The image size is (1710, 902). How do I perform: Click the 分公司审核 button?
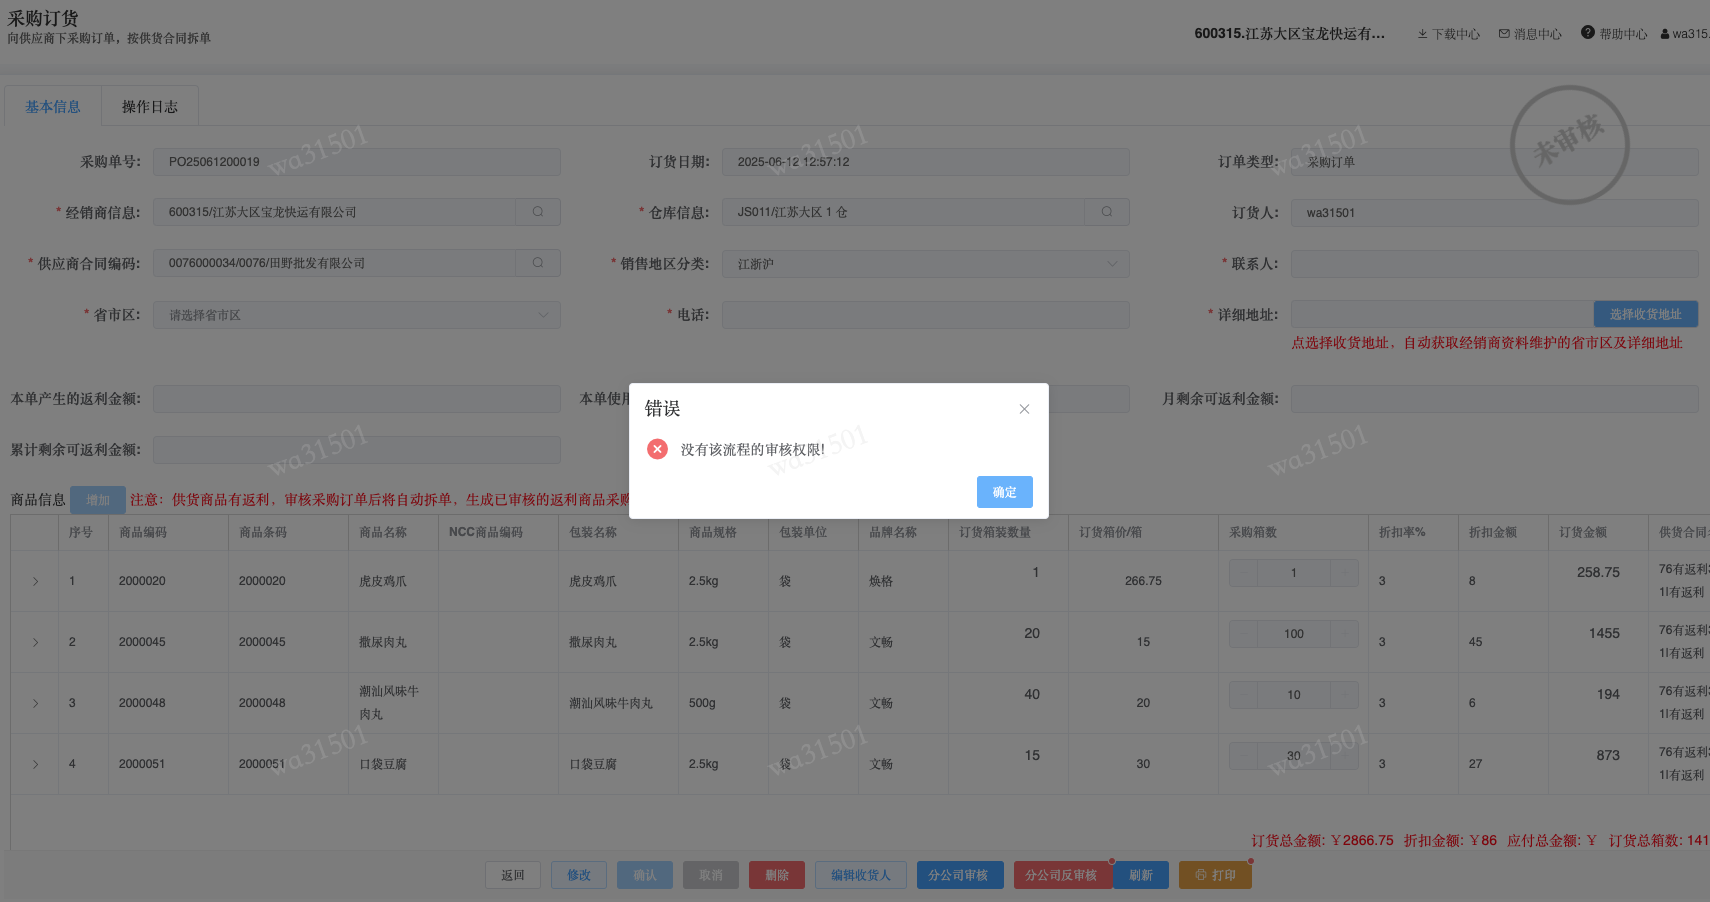click(958, 875)
